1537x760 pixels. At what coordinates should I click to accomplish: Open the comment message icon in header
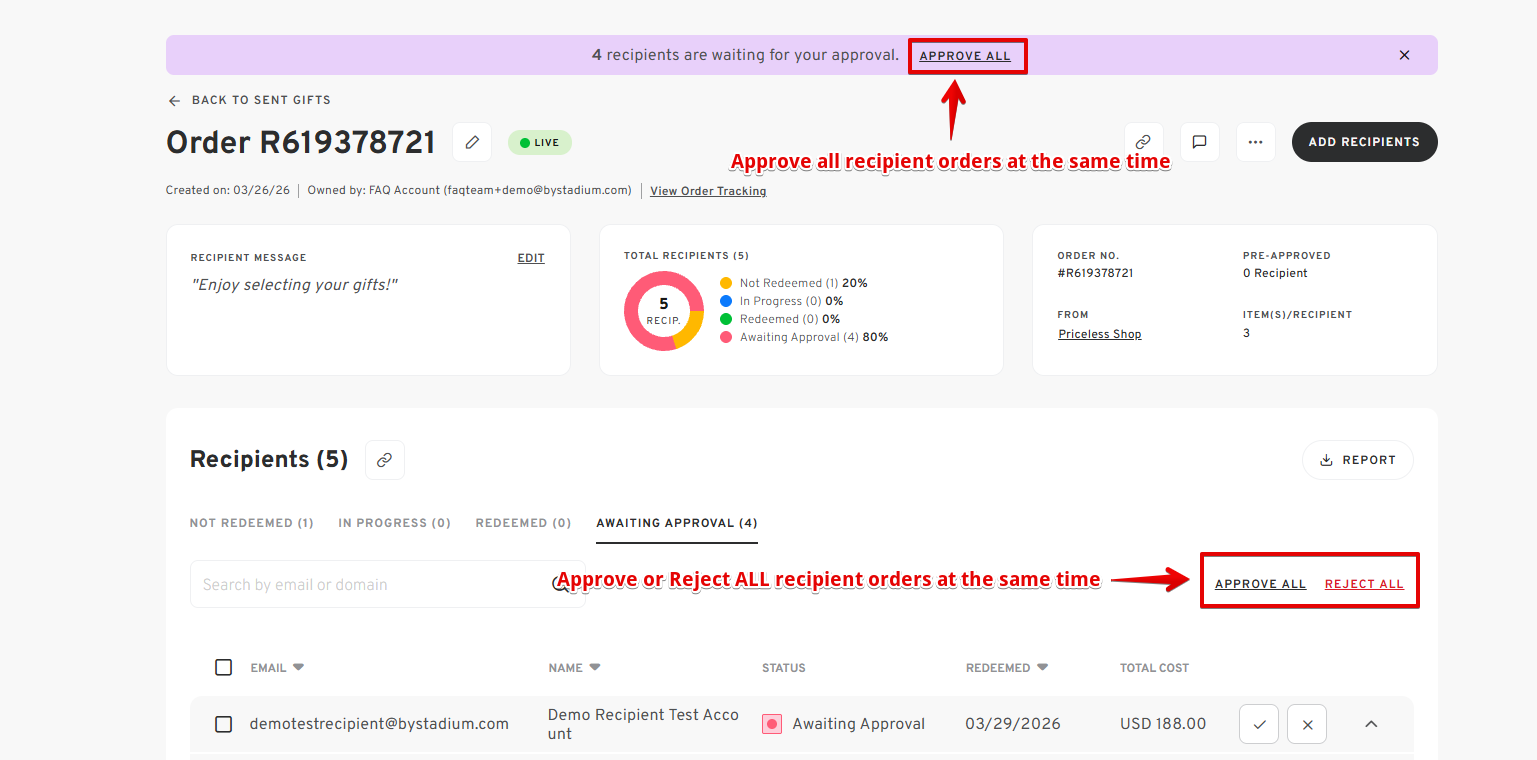pyautogui.click(x=1199, y=142)
